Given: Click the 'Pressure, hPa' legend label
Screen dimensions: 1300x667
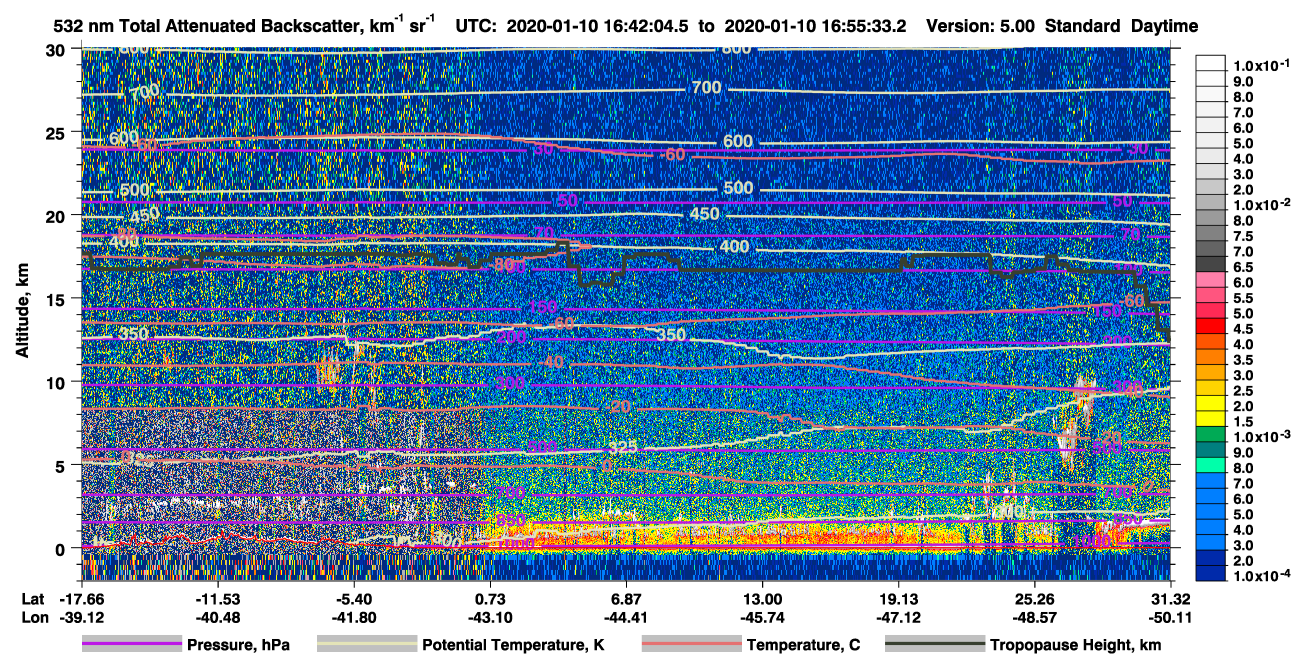Looking at the screenshot, I should (238, 646).
